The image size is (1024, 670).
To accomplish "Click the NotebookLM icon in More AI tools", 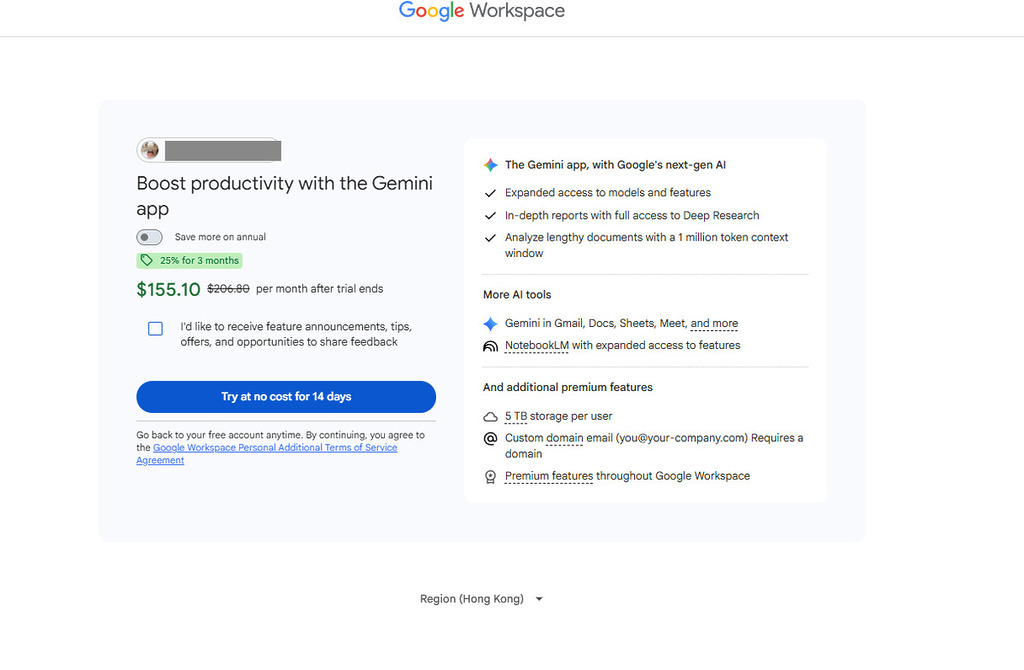I will (x=490, y=345).
